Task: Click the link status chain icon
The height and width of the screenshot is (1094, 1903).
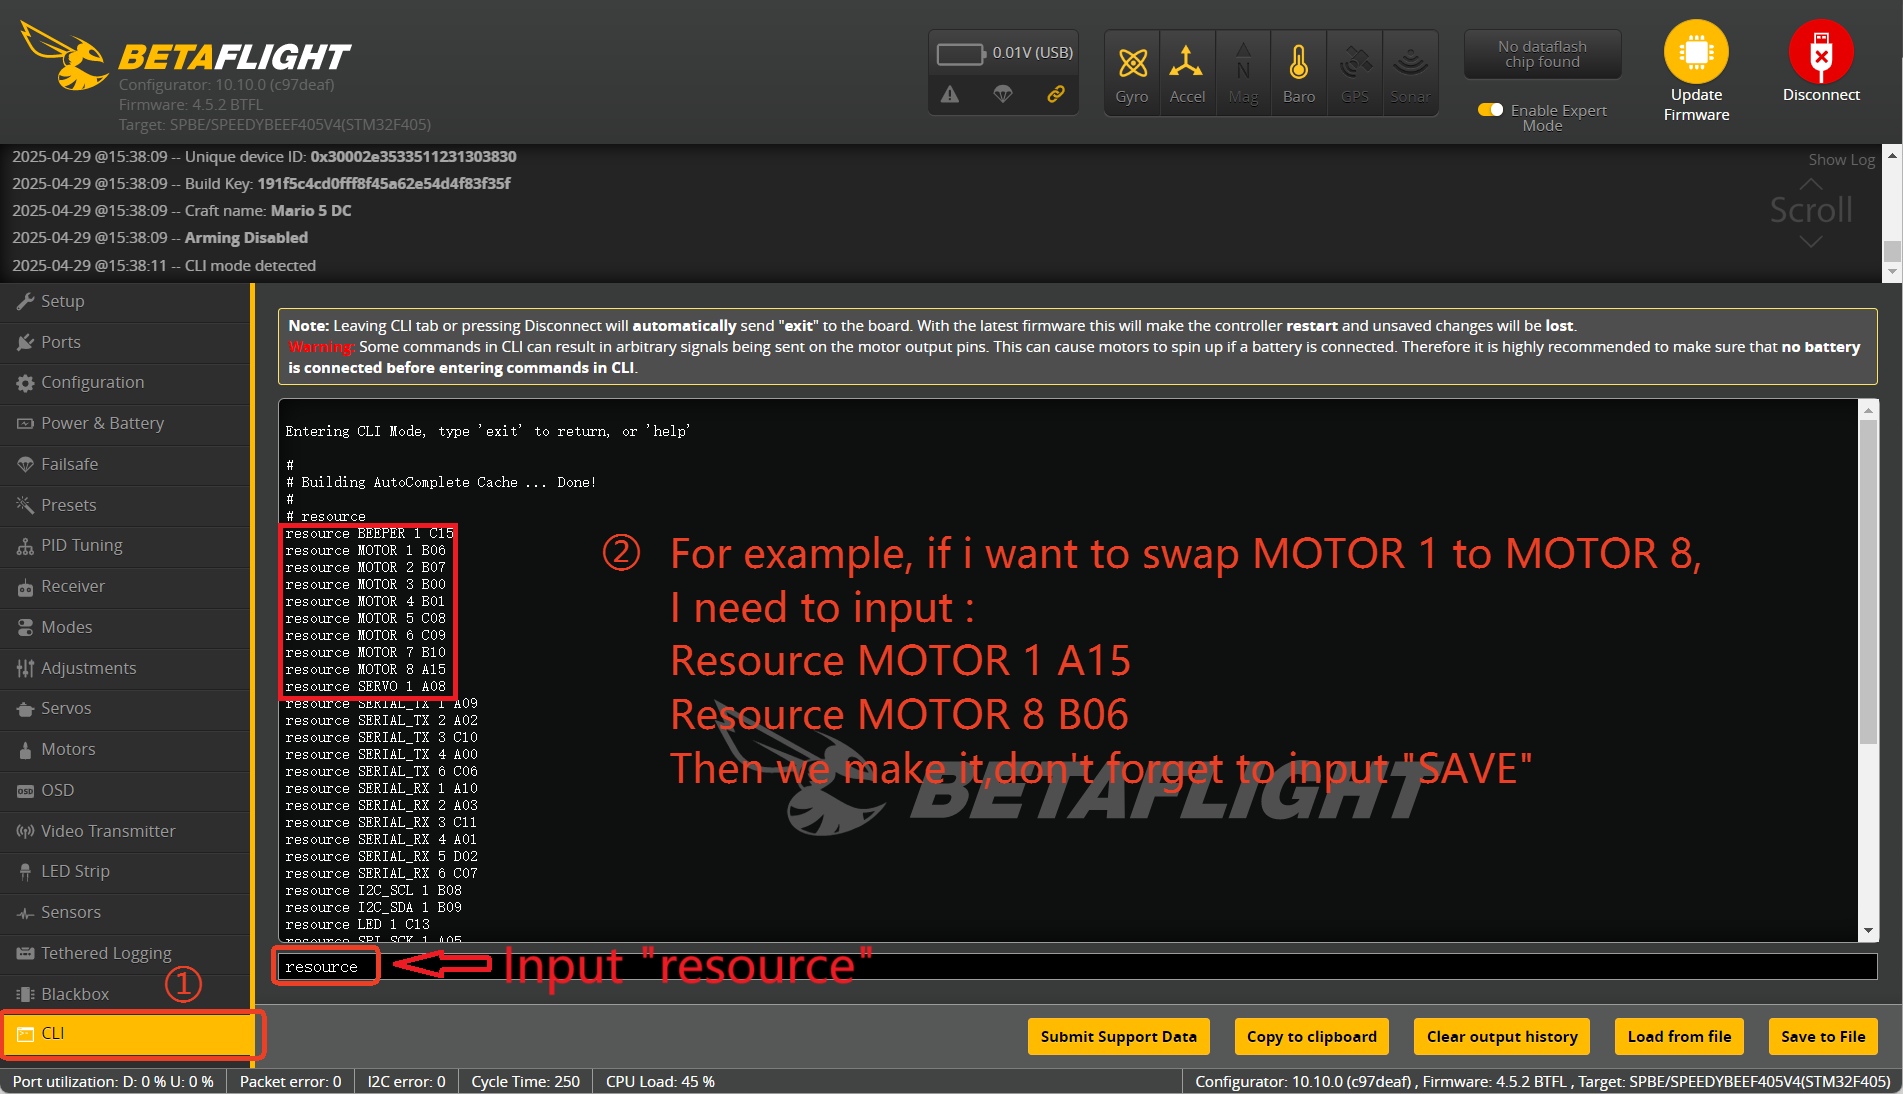Action: (1056, 94)
